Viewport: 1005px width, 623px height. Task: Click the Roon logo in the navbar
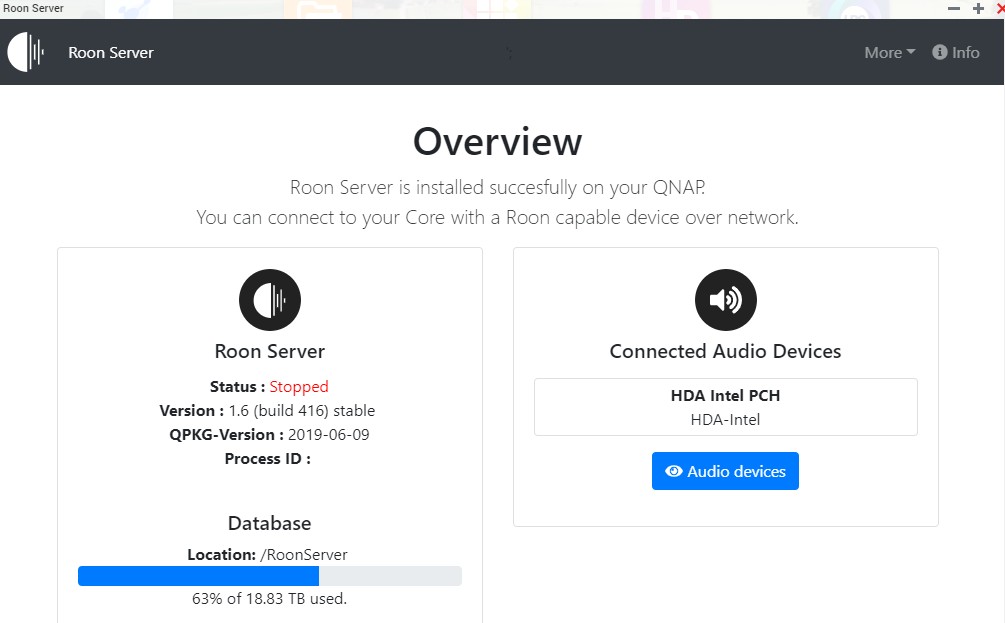[26, 52]
